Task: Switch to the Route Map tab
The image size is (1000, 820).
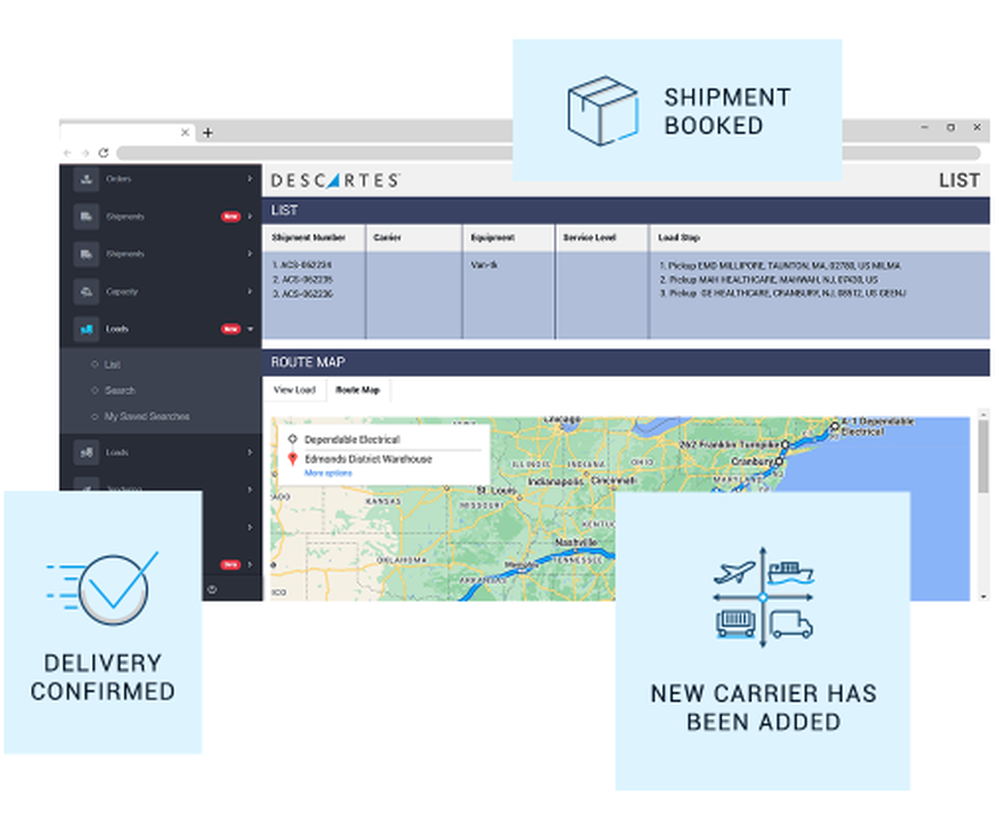Action: (357, 390)
